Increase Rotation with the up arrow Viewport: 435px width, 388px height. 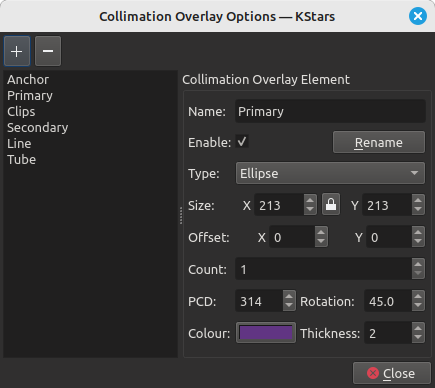click(418, 296)
